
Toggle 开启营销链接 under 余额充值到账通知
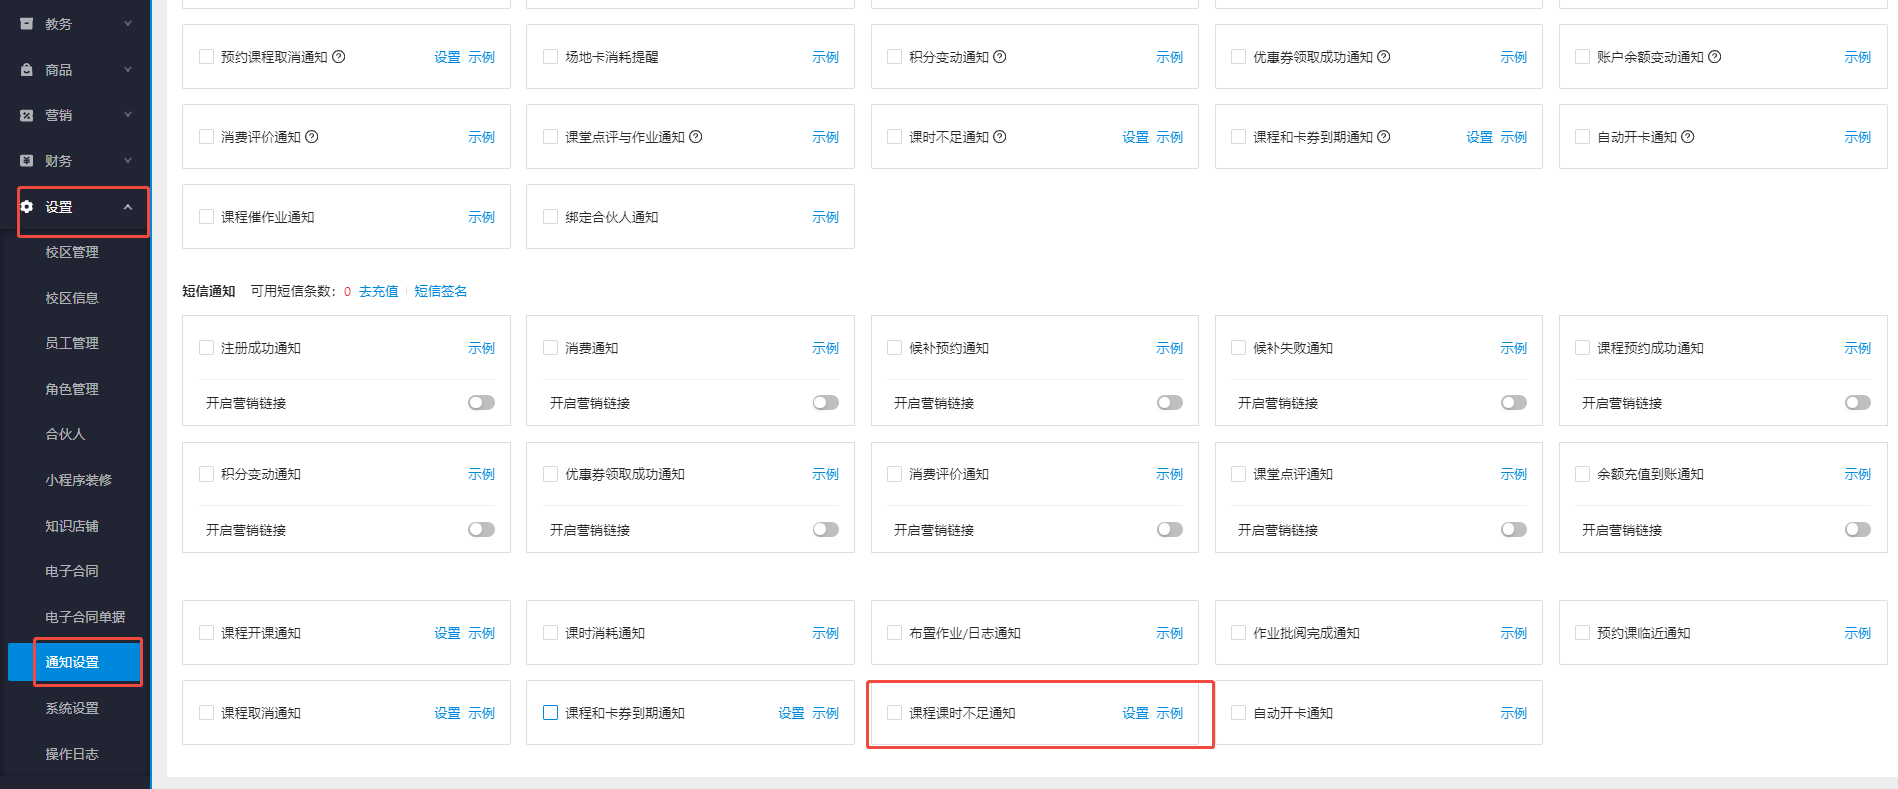click(1857, 530)
